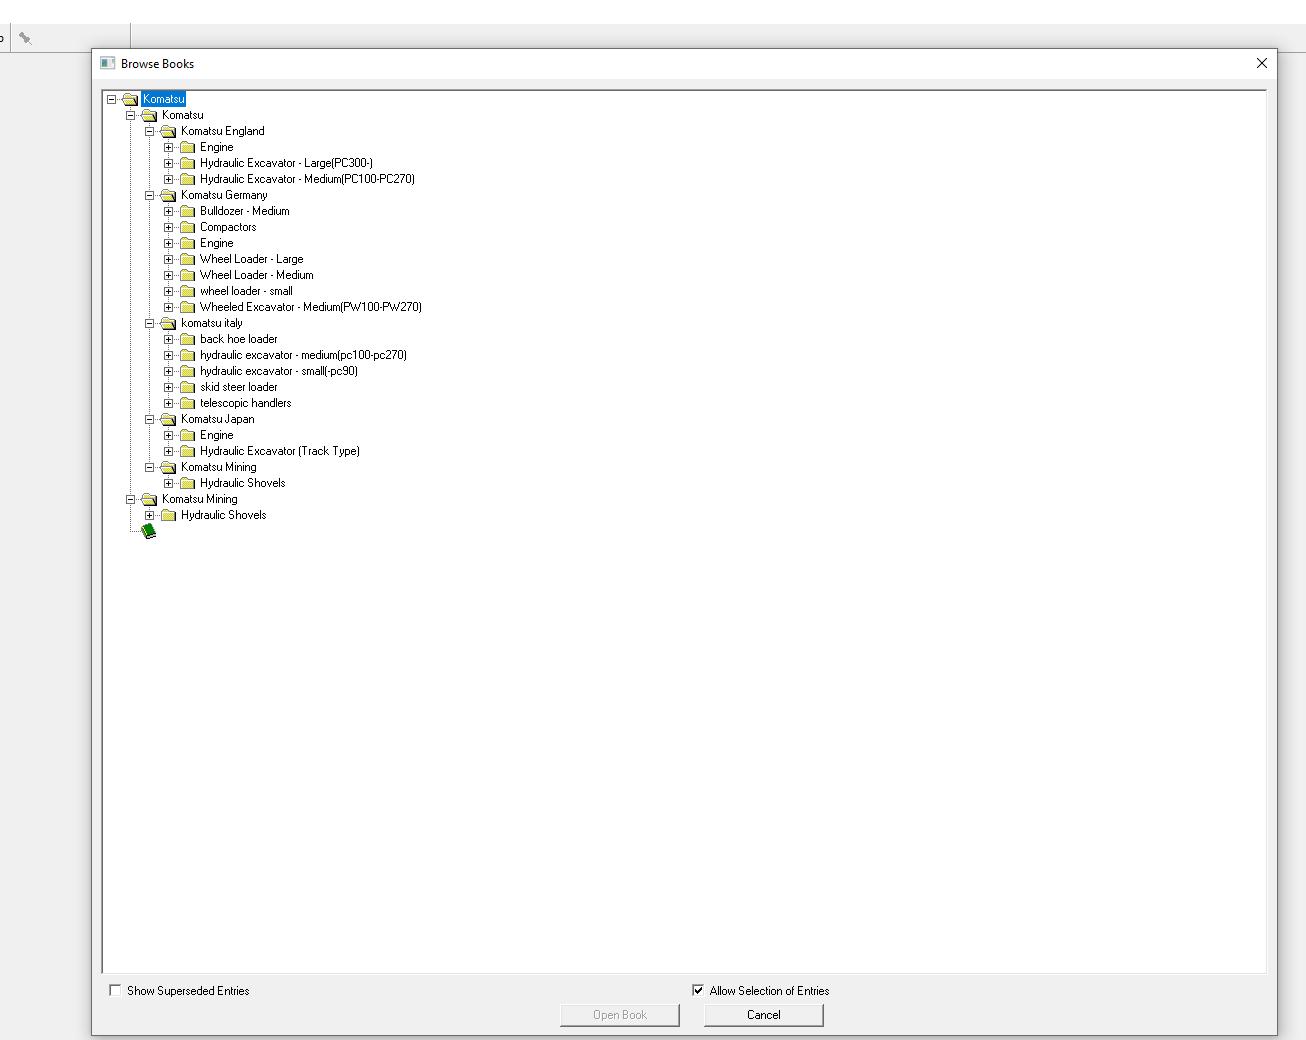Click the folder icon beside telescopic handlers
Screen dimensions: 1306x1040
point(187,403)
